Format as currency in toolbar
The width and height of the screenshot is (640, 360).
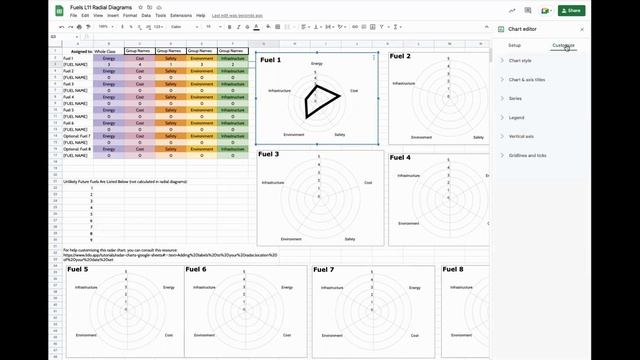(122, 27)
